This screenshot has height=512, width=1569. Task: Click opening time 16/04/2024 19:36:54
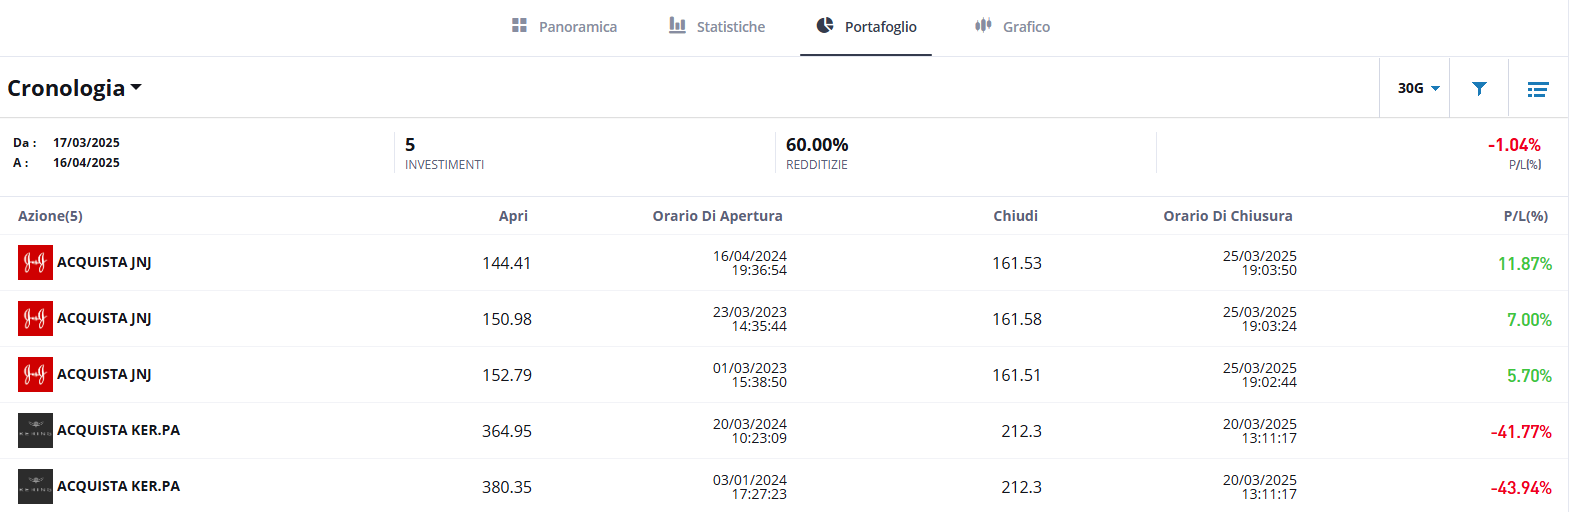pos(750,263)
